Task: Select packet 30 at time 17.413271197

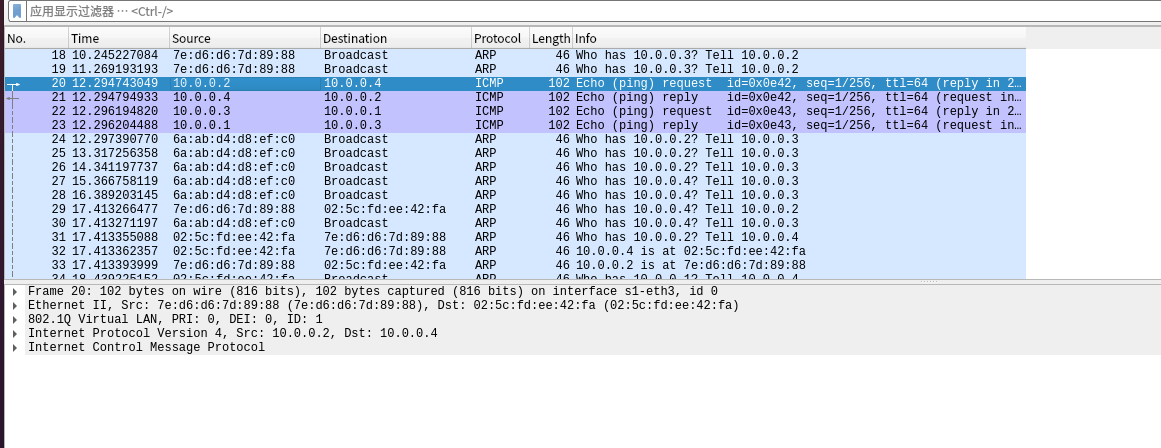Action: coord(515,224)
